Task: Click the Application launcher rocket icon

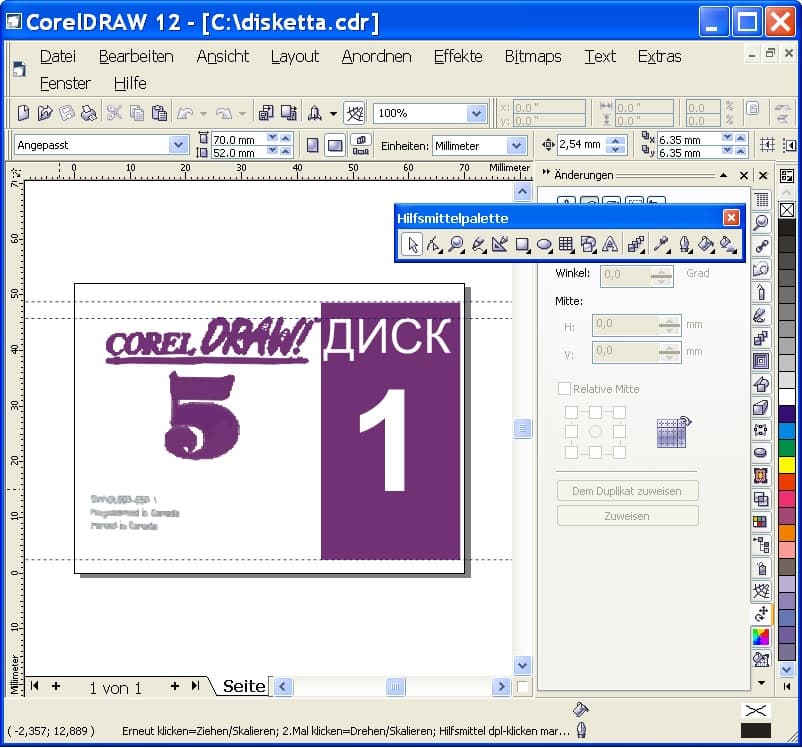Action: pos(315,113)
